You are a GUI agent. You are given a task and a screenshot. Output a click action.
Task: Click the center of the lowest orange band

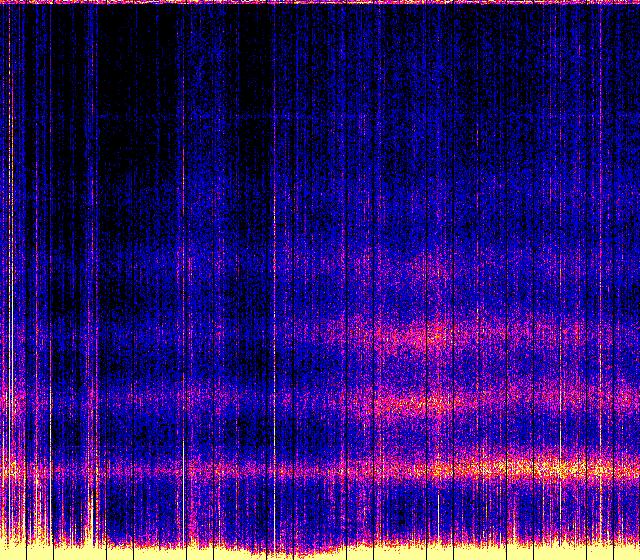click(x=320, y=468)
